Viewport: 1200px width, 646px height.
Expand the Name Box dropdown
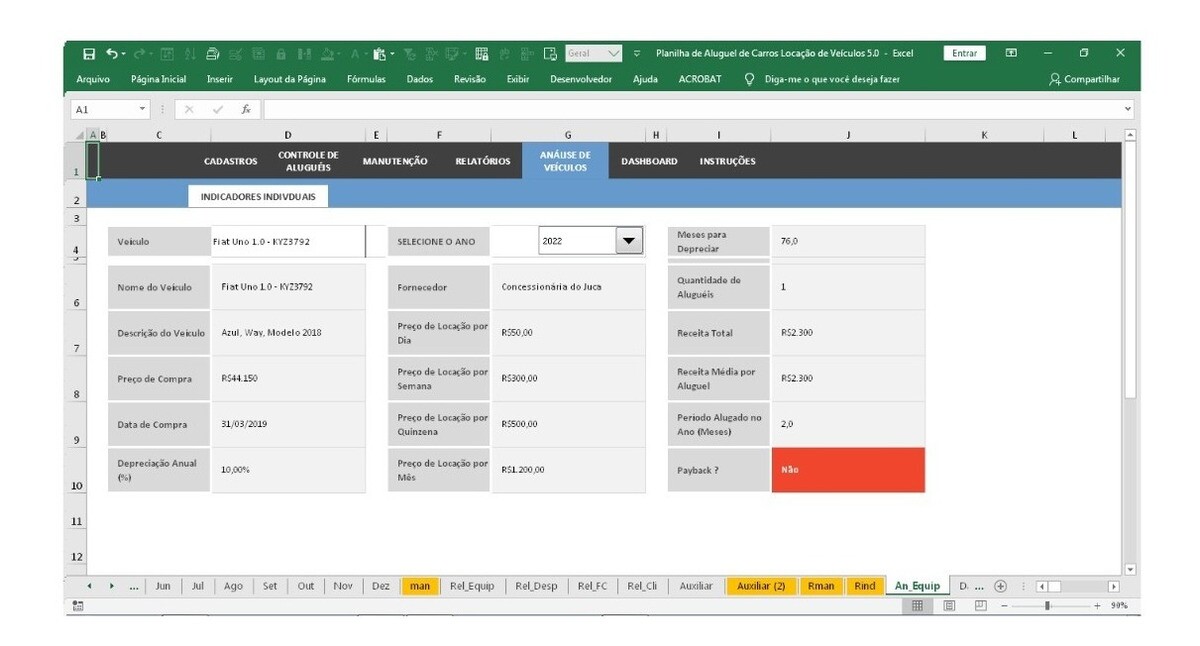pyautogui.click(x=143, y=109)
